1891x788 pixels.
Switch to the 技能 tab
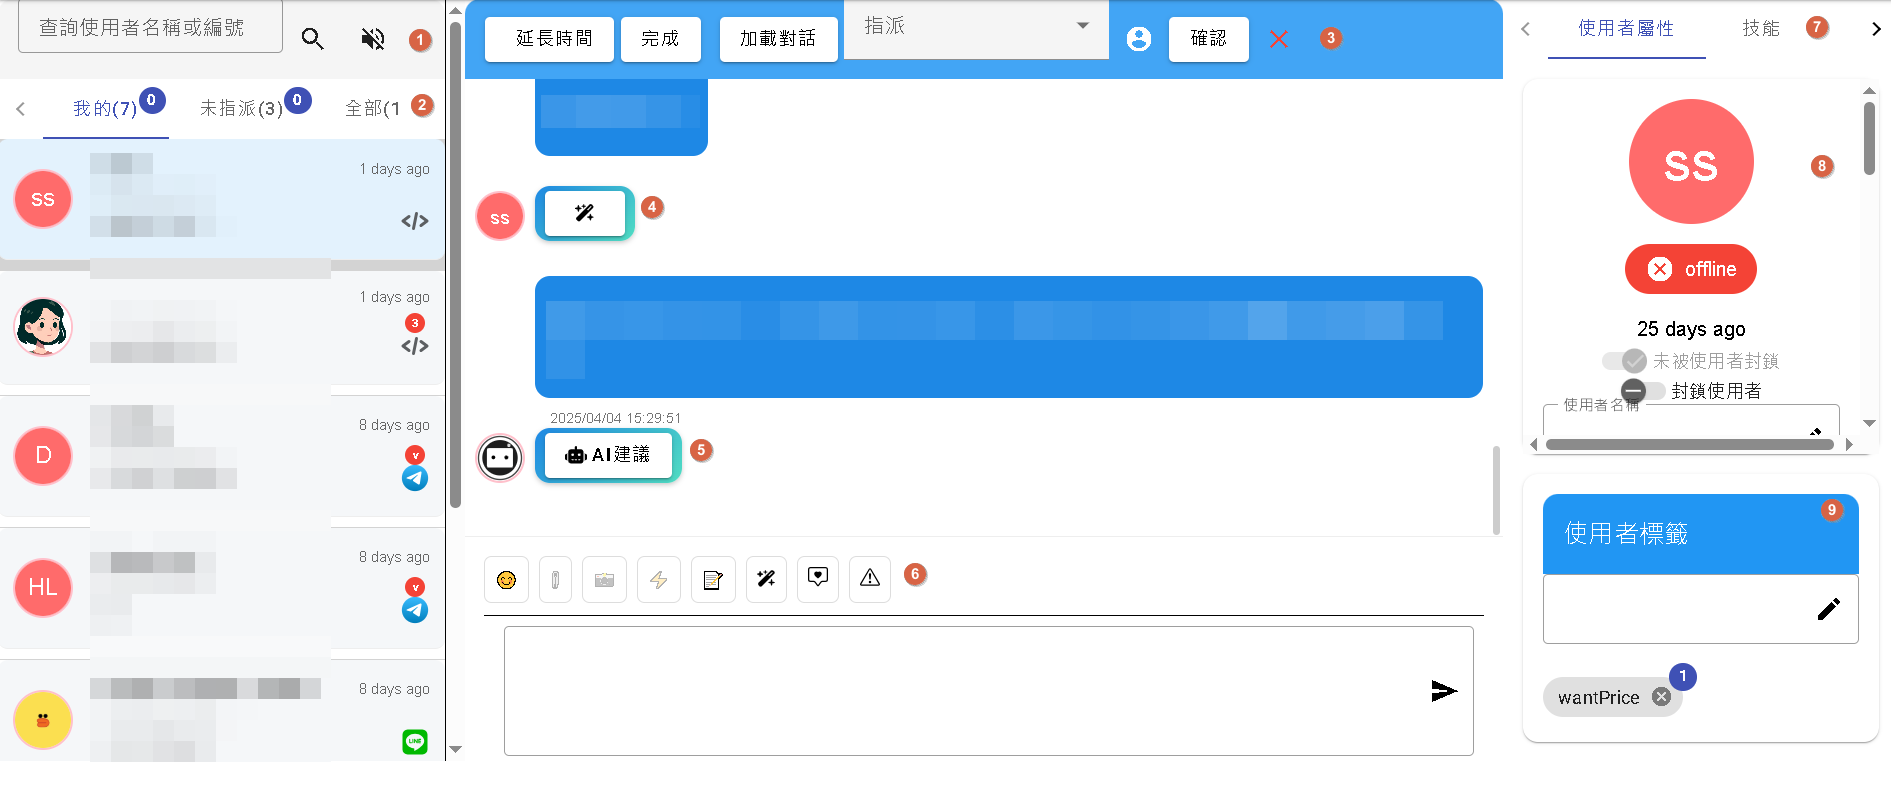(x=1760, y=29)
